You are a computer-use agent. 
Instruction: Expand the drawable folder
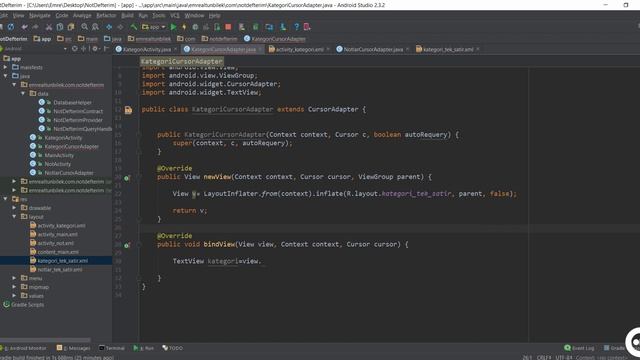click(15, 207)
